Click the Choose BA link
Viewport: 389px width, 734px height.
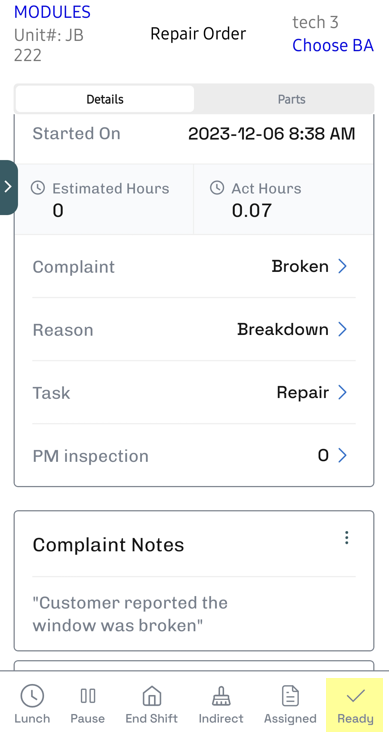tap(333, 45)
